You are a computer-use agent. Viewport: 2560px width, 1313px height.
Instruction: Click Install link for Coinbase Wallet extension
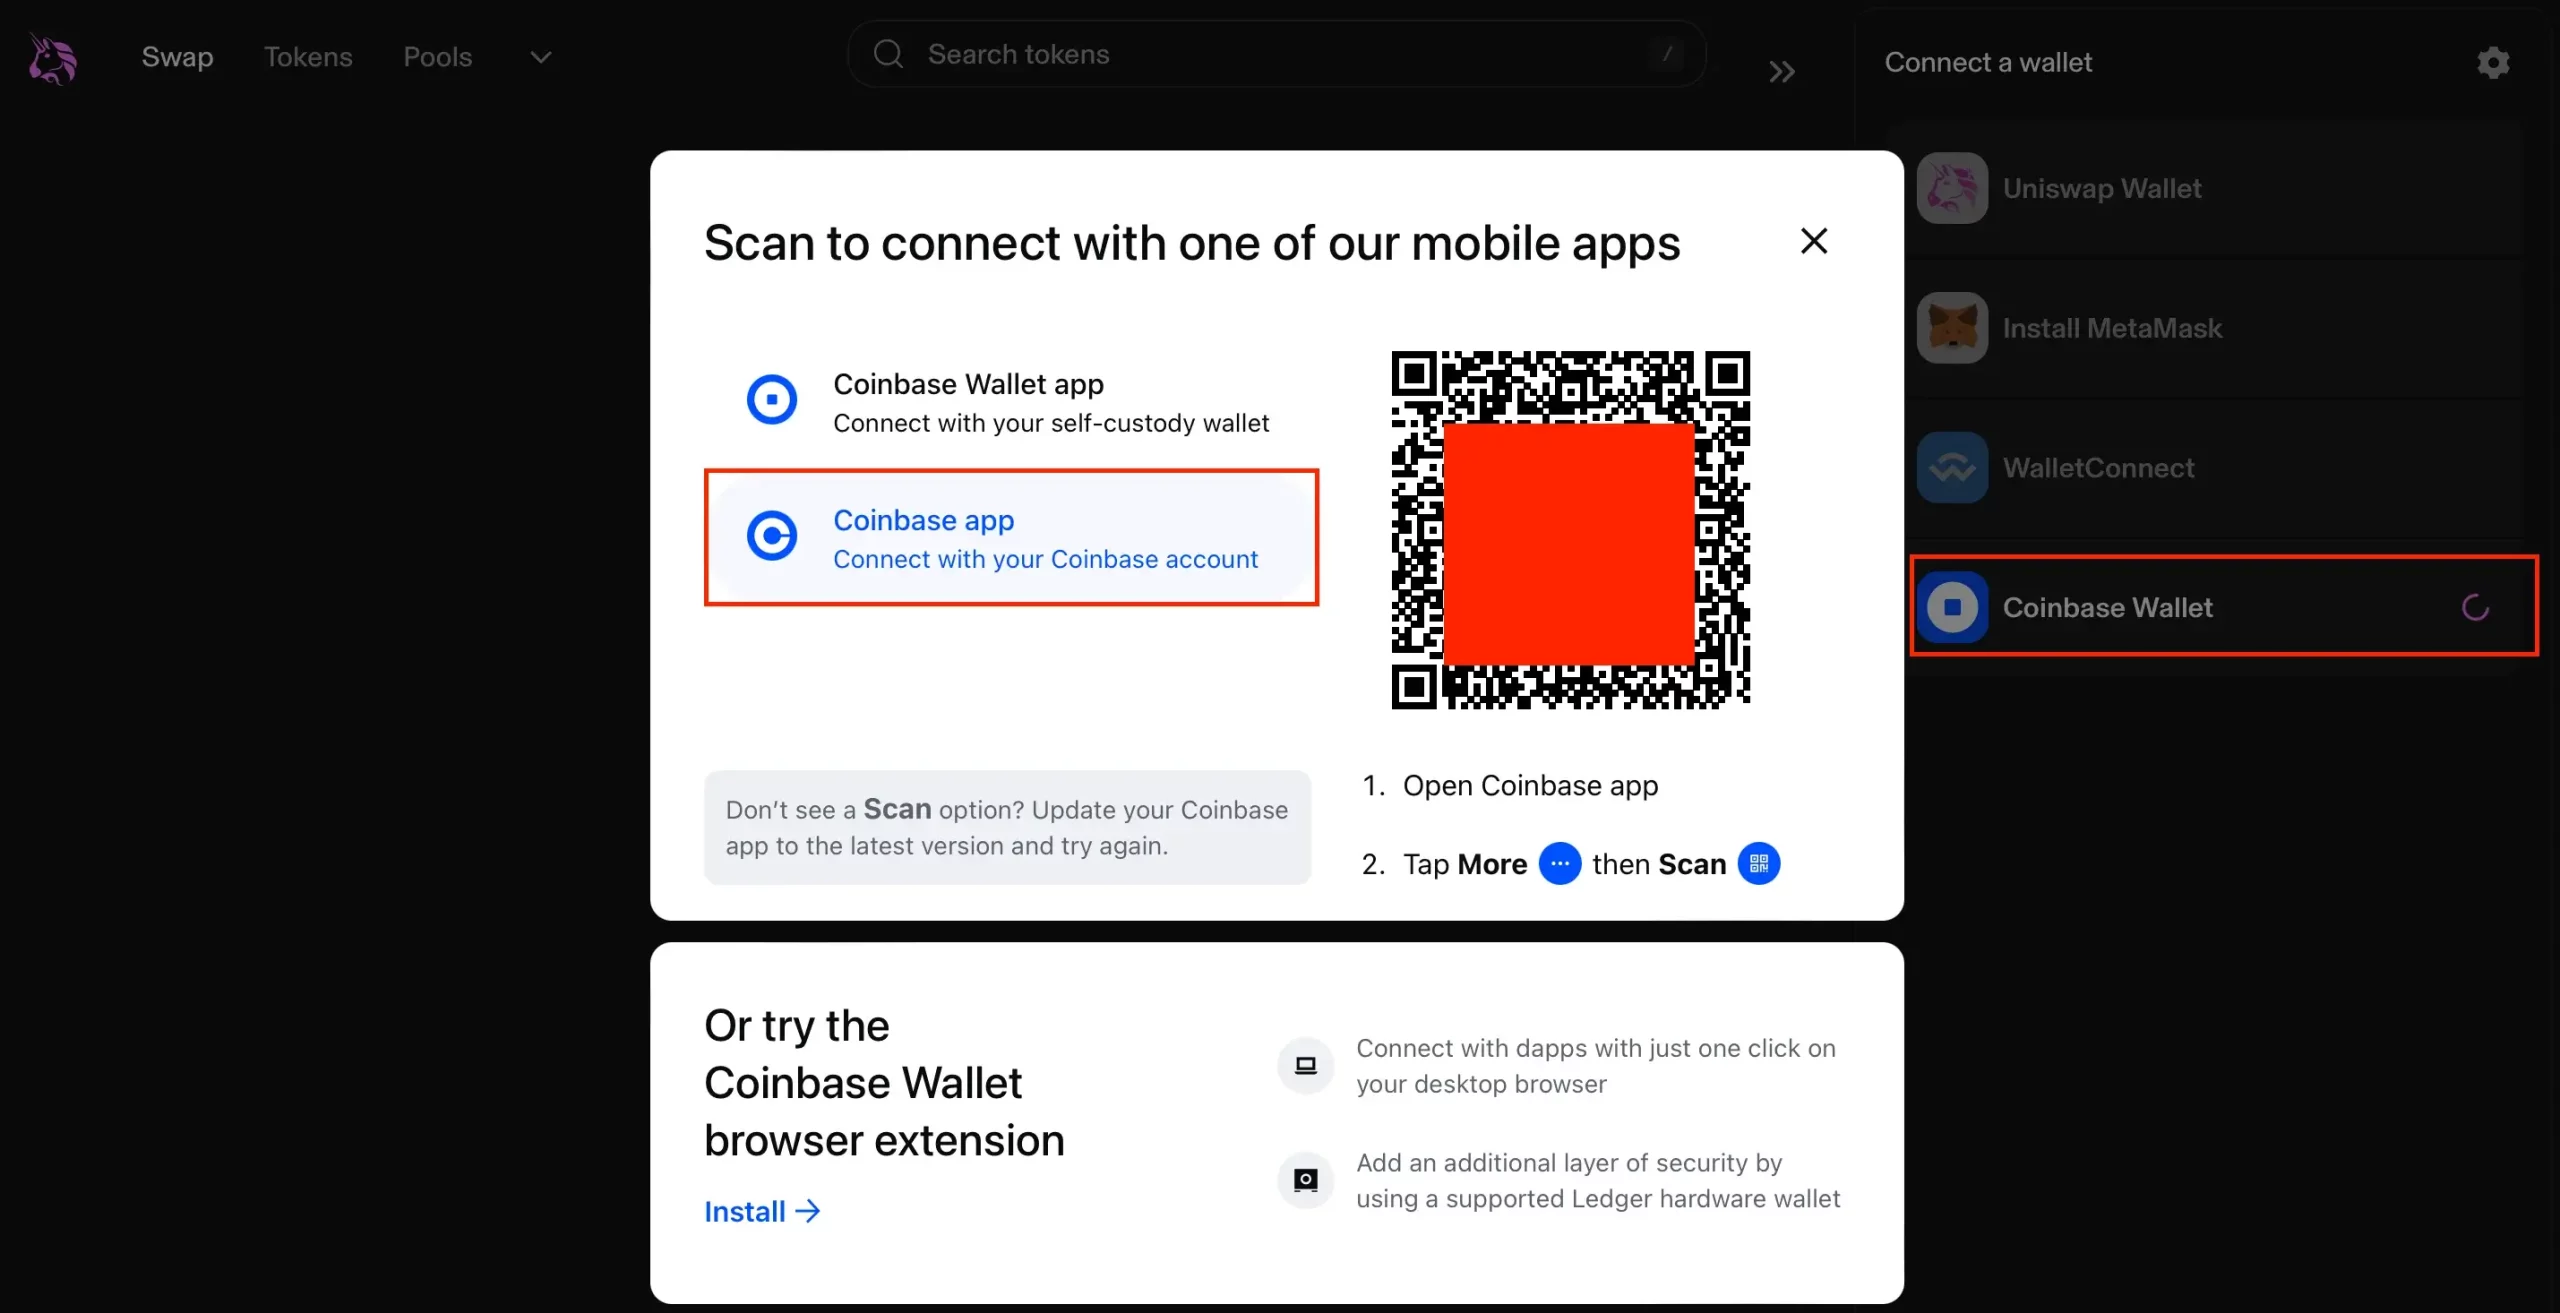click(x=762, y=1211)
